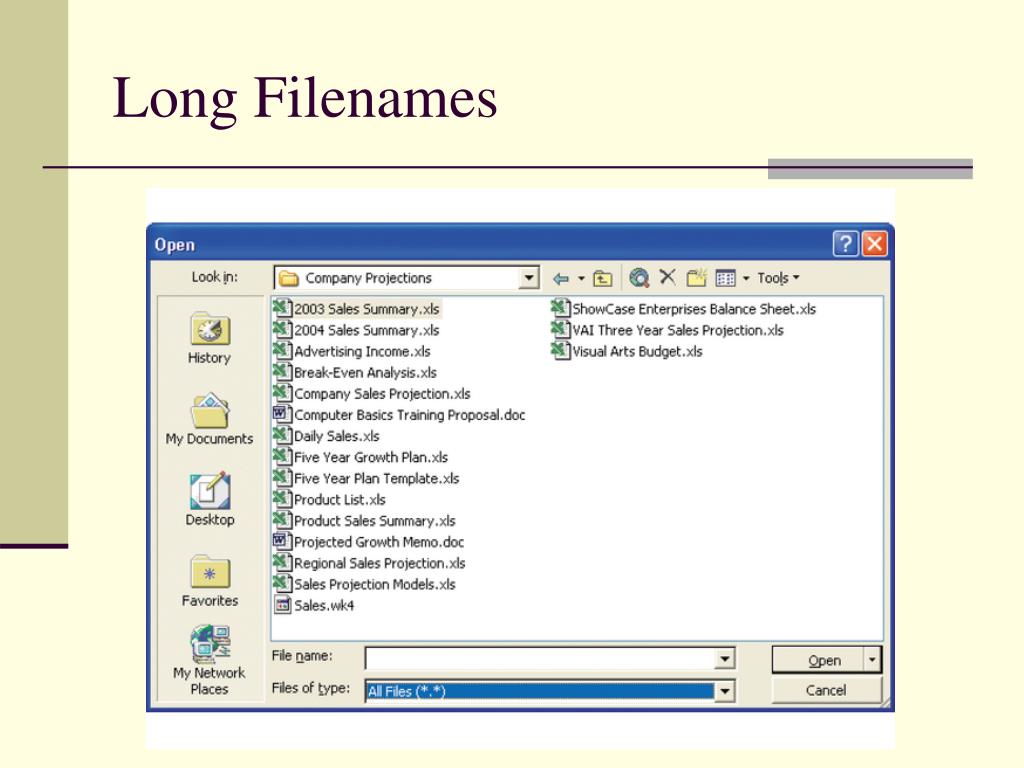Open the Back button history dropdown arrow

pos(581,279)
